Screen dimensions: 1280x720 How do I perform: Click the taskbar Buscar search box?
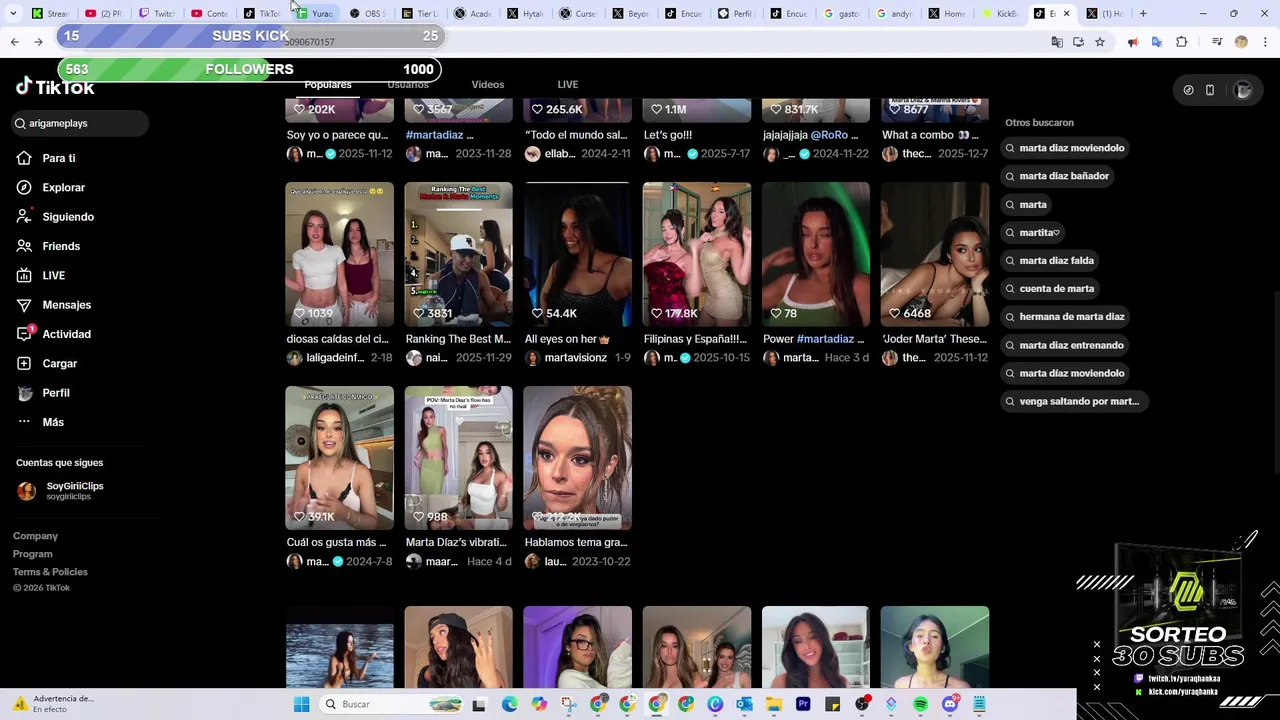coord(392,704)
